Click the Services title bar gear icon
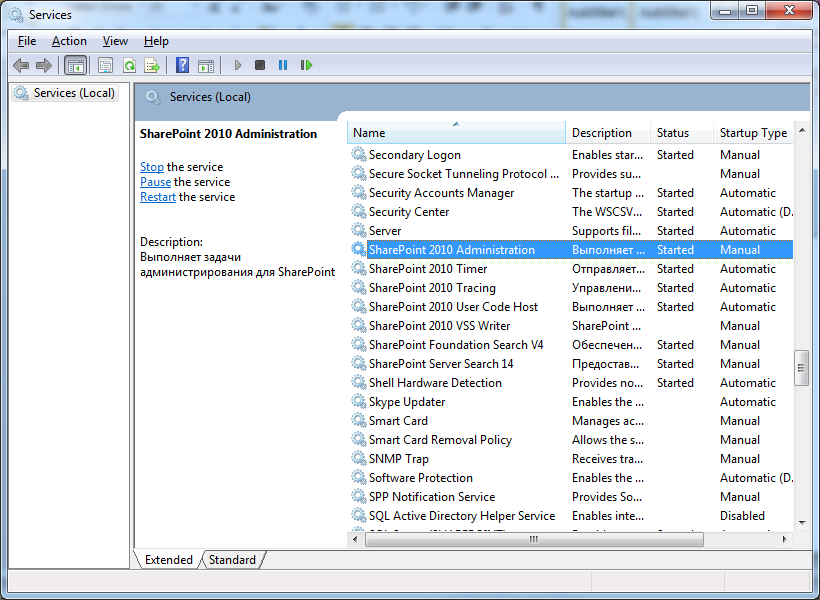The height and width of the screenshot is (600, 820). [16, 15]
